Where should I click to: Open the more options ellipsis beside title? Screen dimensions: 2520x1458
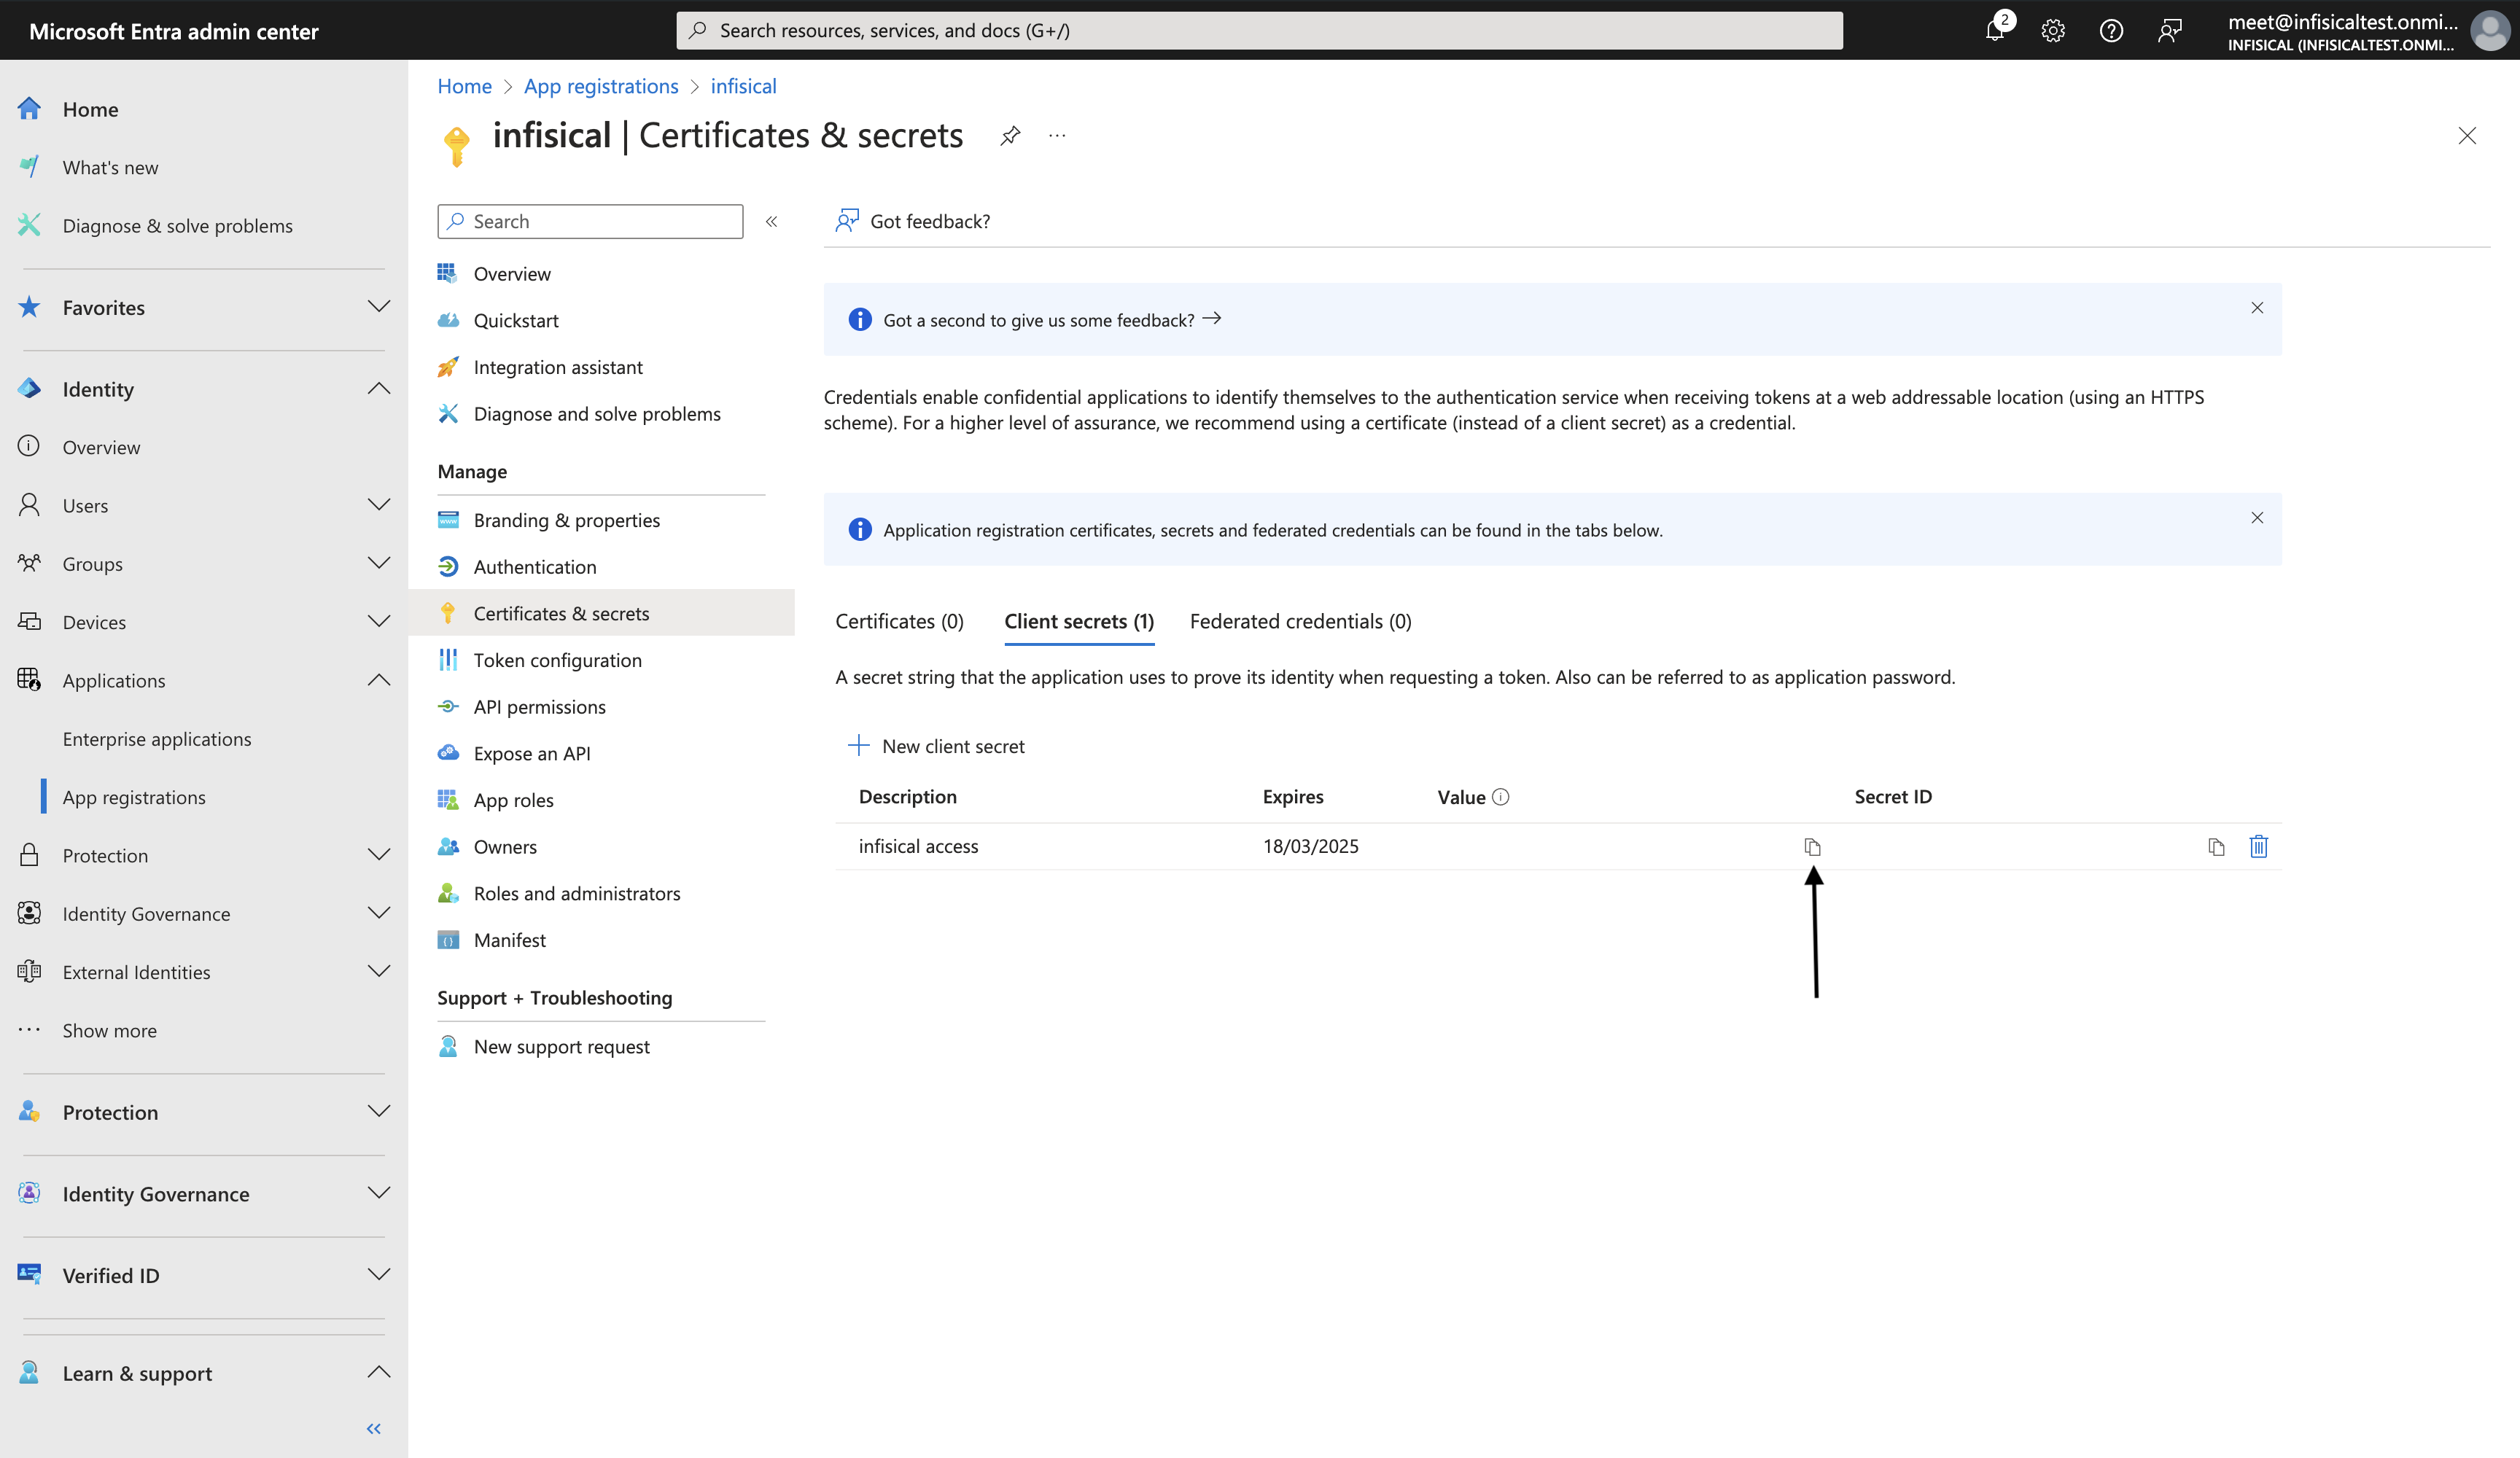[x=1057, y=135]
